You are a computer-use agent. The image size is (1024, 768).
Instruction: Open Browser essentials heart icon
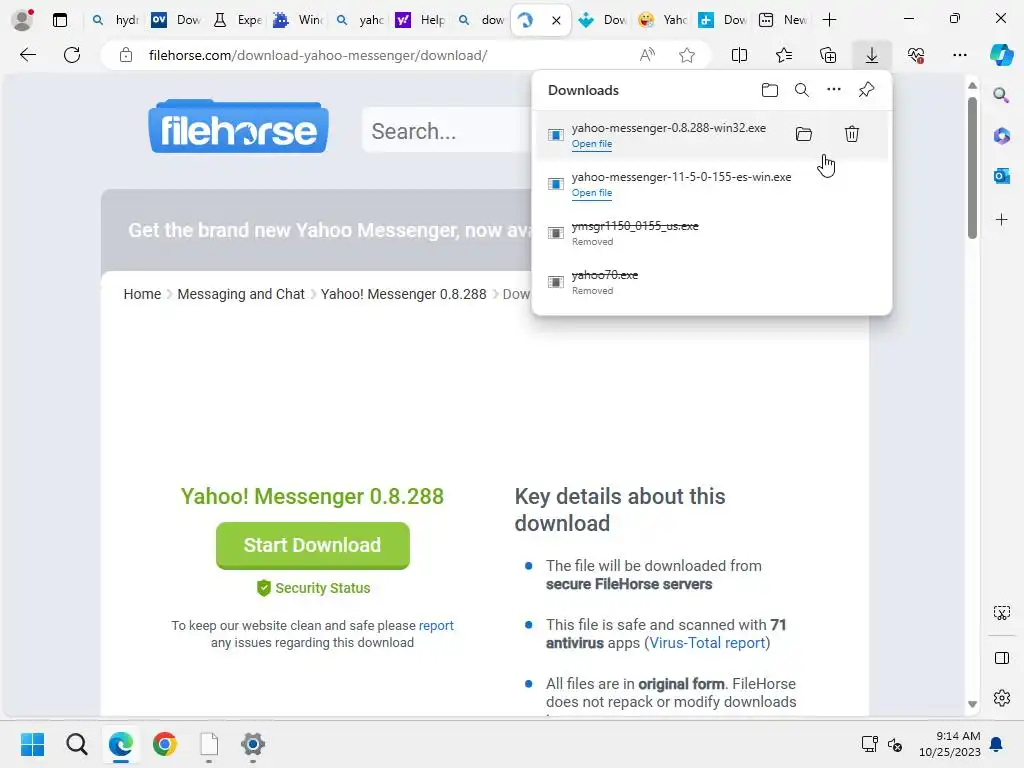(916, 56)
